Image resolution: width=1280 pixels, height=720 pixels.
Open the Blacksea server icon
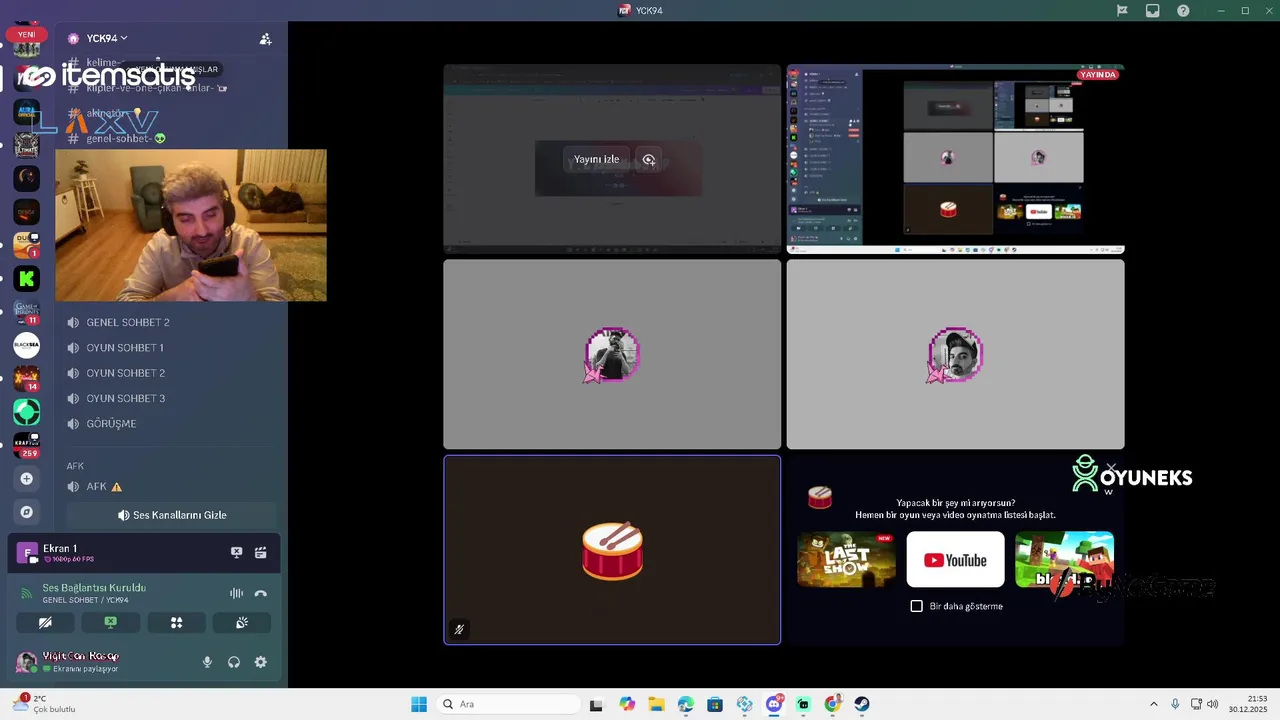point(27,345)
